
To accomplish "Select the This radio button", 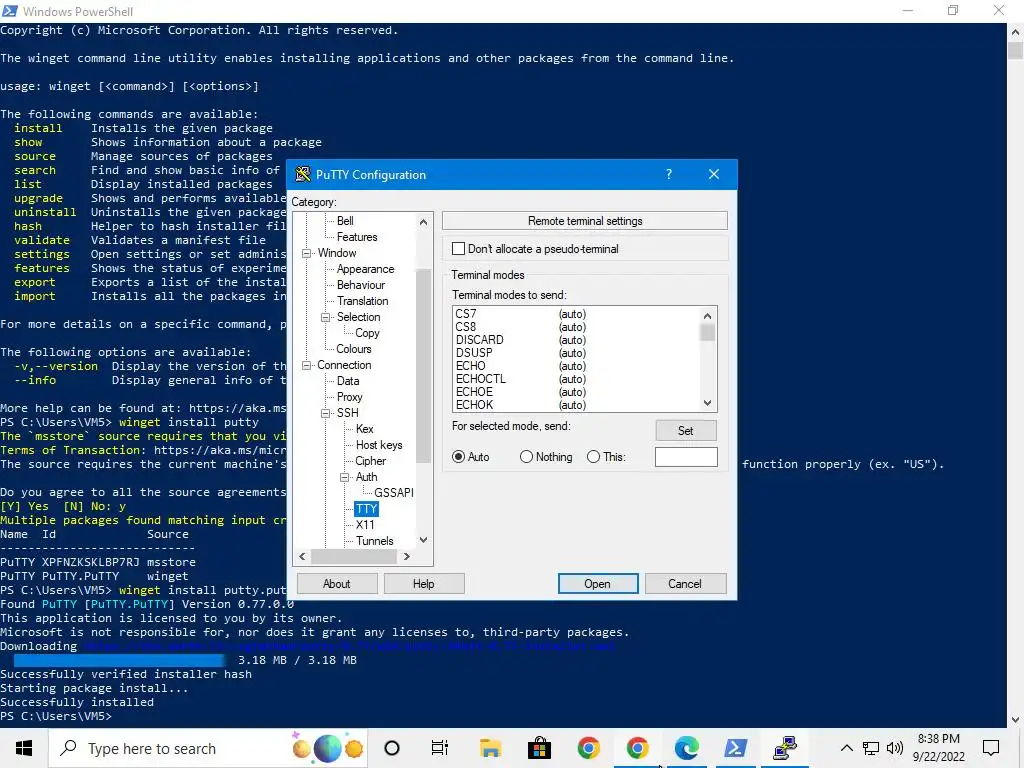I will pyautogui.click(x=593, y=457).
